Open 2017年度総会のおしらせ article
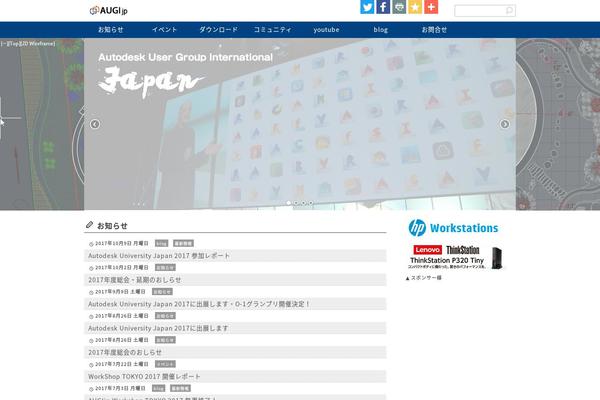Image resolution: width=600 pixels, height=400 pixels. (125, 352)
